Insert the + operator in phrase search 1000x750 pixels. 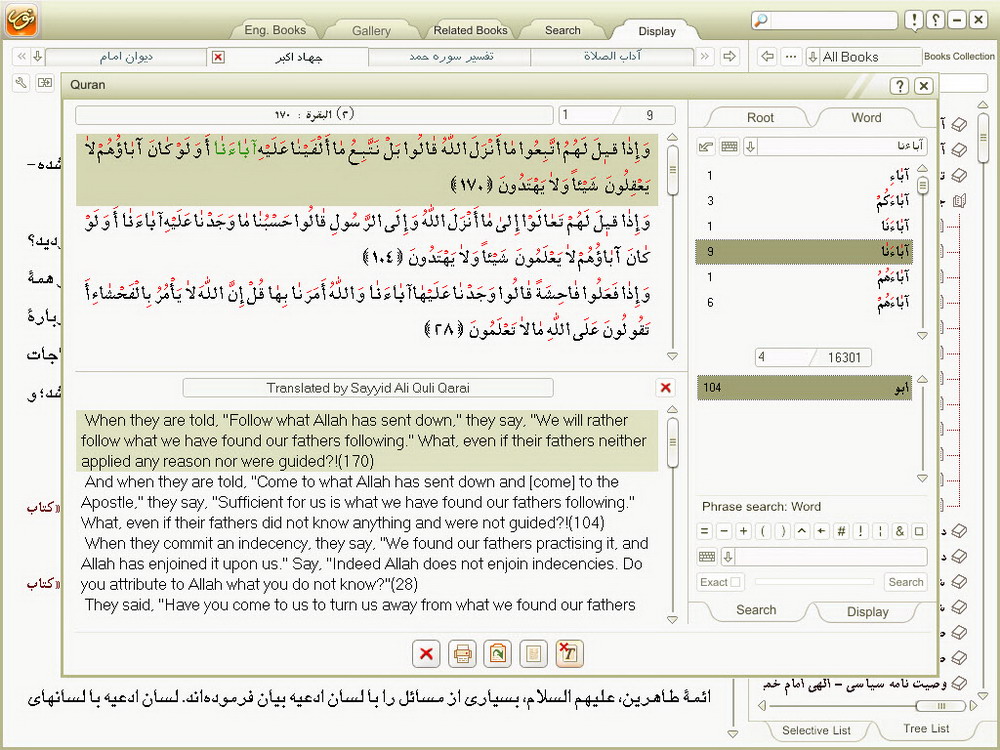[x=744, y=531]
